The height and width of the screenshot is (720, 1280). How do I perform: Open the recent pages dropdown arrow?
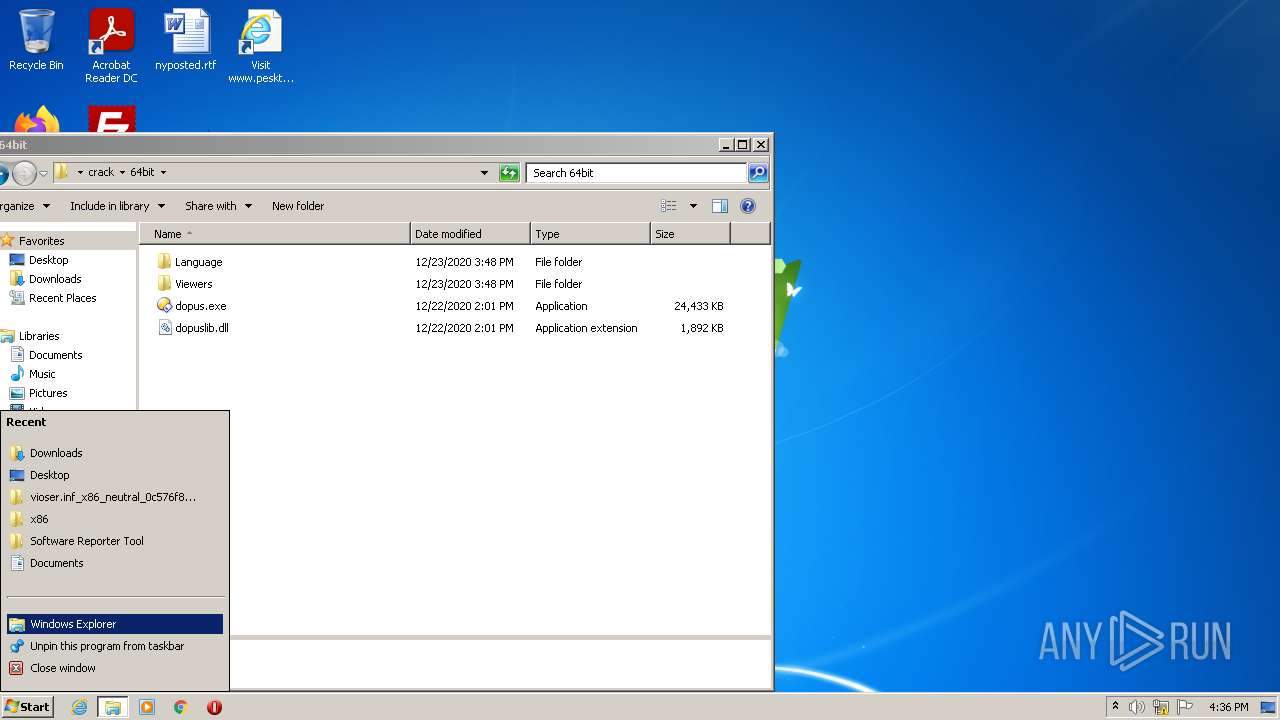(x=43, y=173)
